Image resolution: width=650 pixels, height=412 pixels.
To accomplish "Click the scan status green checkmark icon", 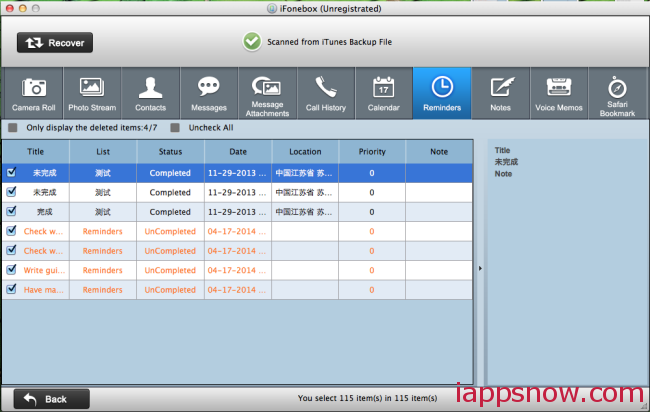I will (252, 41).
